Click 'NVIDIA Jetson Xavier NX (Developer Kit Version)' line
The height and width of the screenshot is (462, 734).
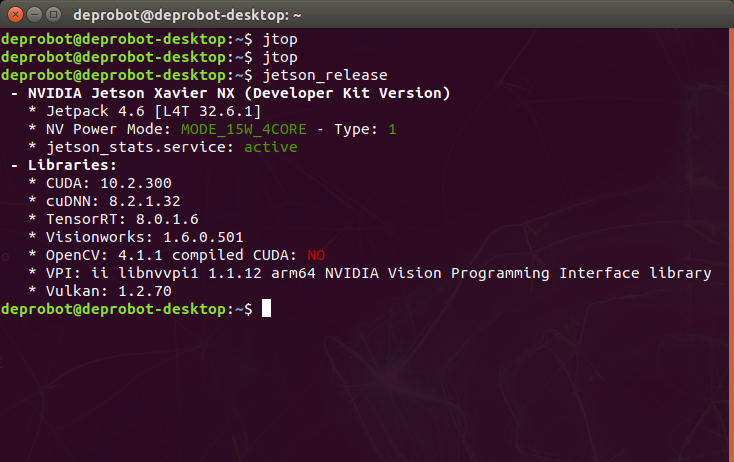tap(239, 93)
